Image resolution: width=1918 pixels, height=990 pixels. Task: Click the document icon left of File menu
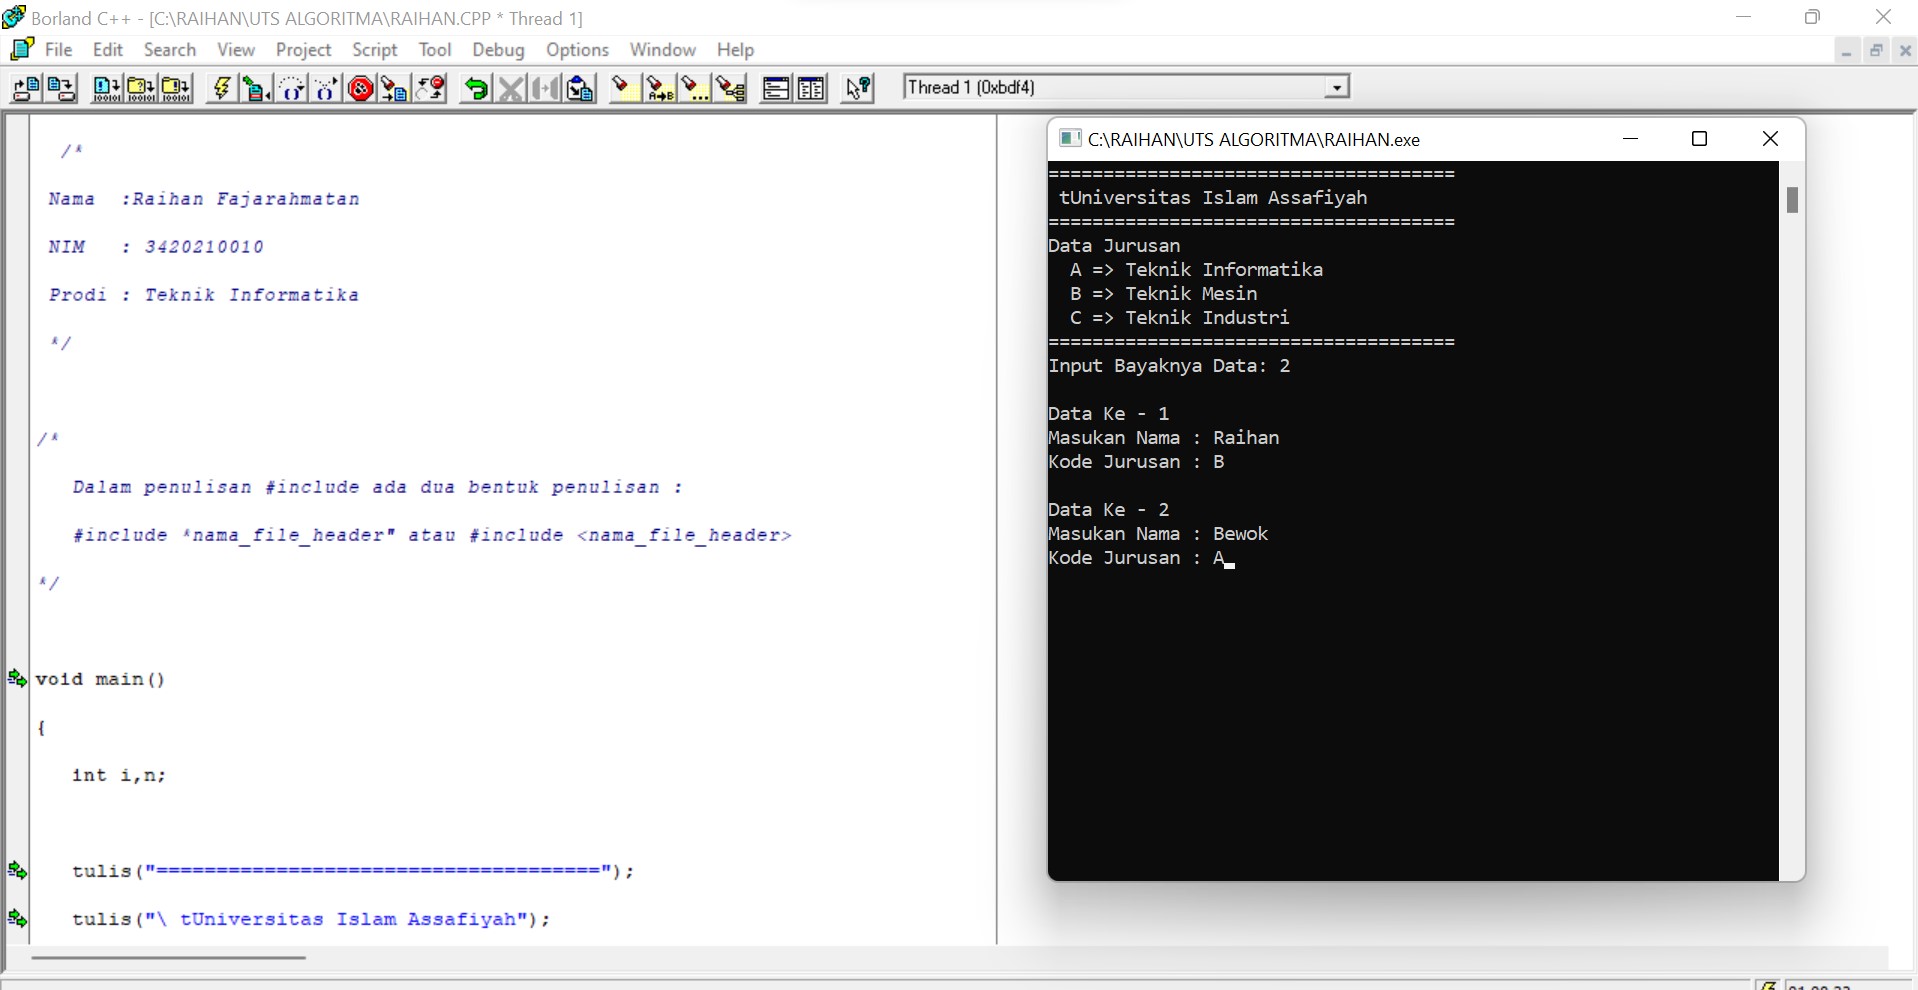(x=22, y=49)
